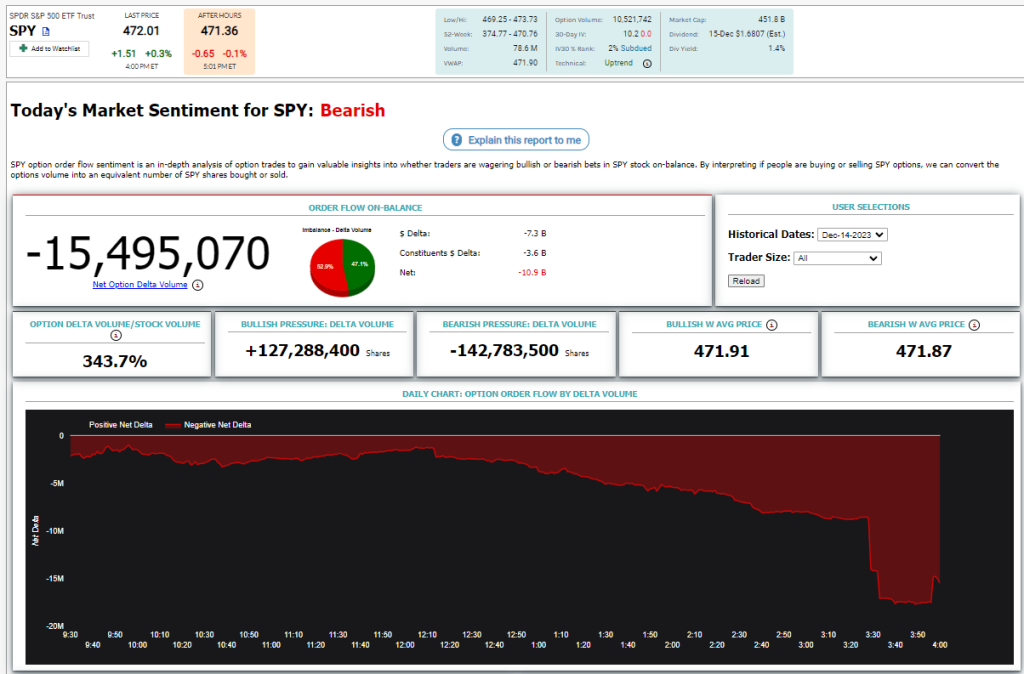Click the green 47.1% pie slice
This screenshot has width=1024, height=674.
point(360,264)
